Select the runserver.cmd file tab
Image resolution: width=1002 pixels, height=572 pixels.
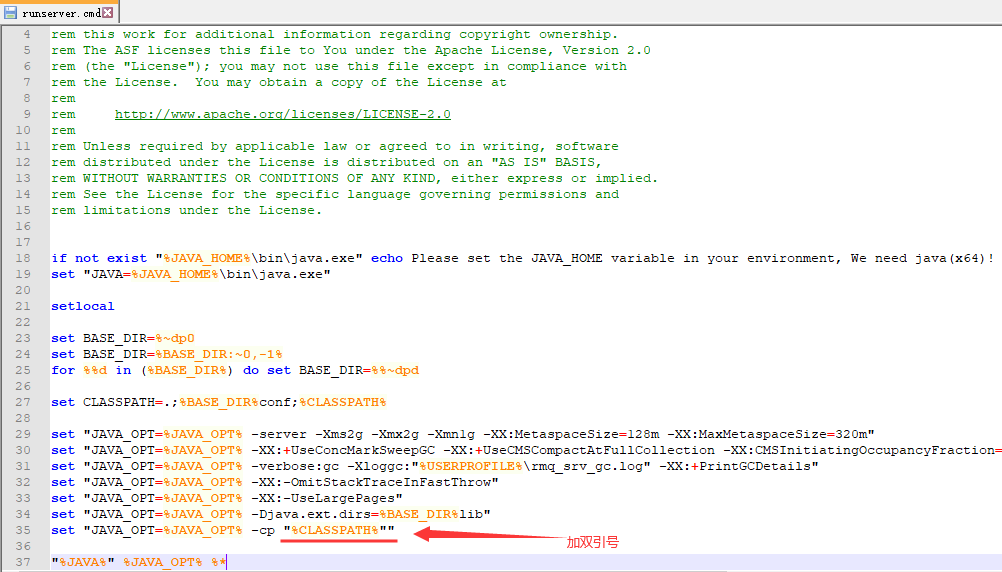tap(60, 12)
